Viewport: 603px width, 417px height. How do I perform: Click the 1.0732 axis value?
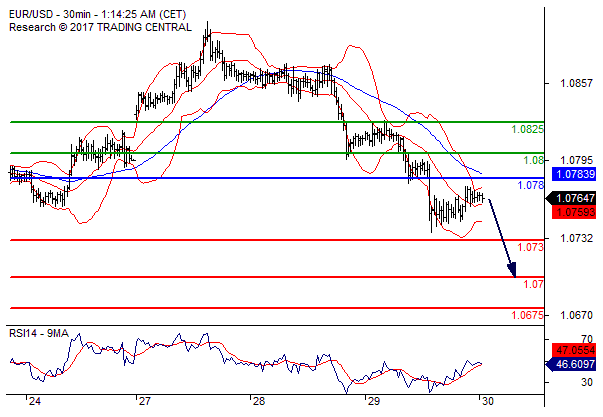coord(576,239)
